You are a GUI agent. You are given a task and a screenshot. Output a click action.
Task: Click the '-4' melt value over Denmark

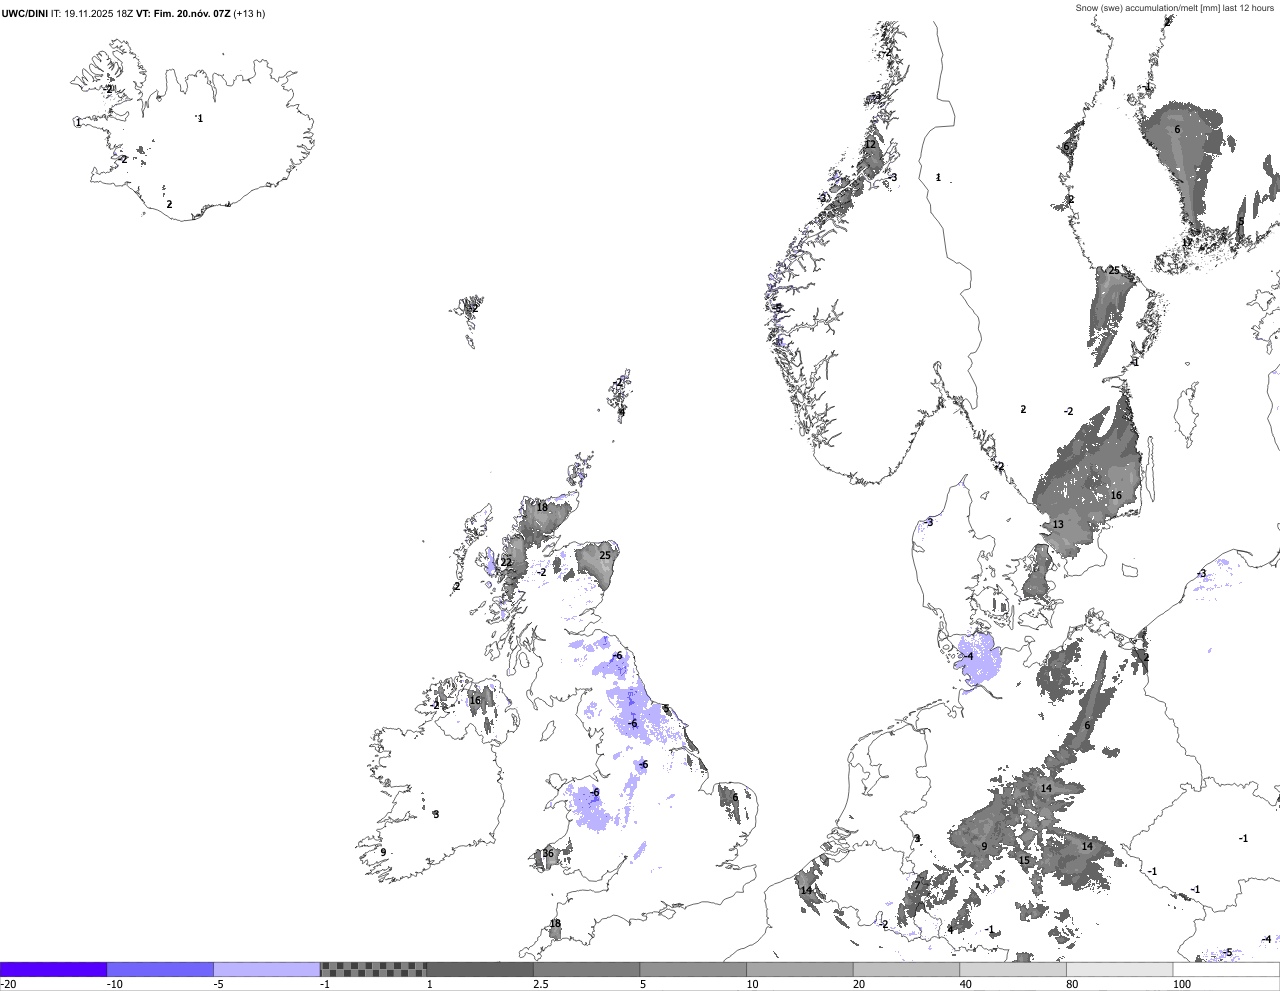click(968, 656)
